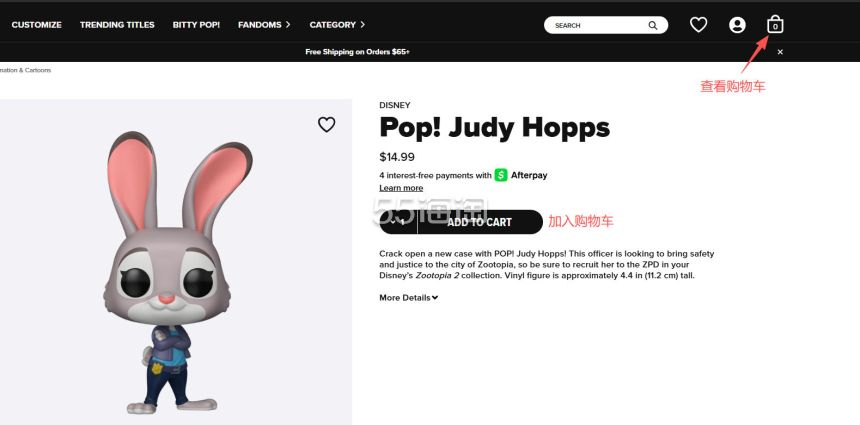Expand More Details section
The width and height of the screenshot is (860, 425).
pos(409,298)
